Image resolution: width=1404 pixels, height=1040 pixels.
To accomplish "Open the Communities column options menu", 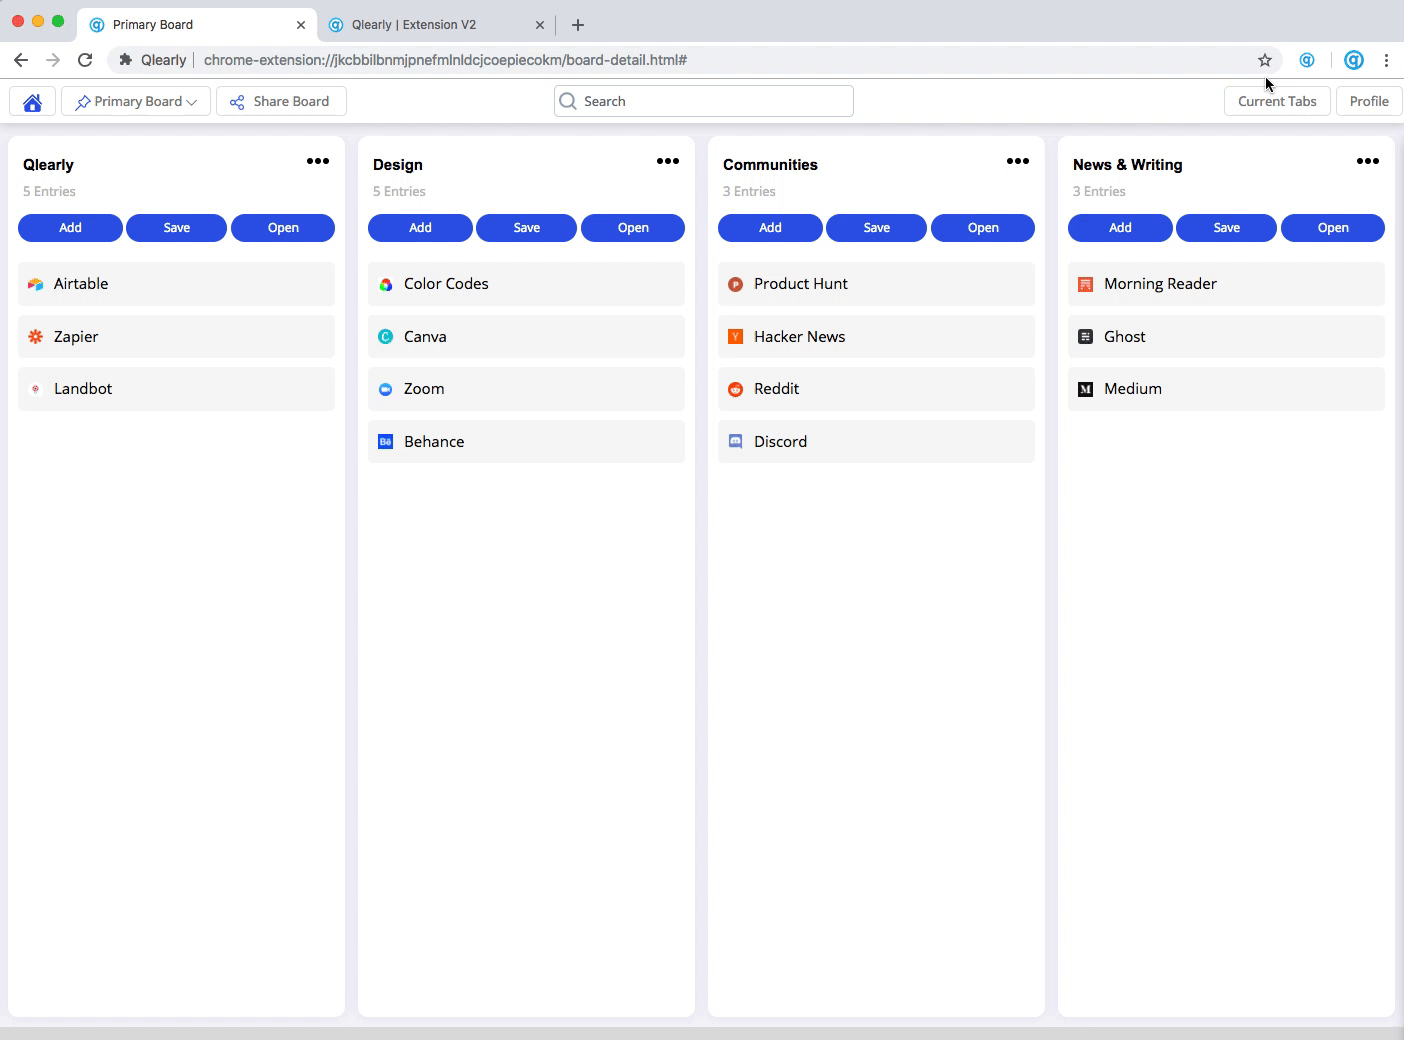I will (x=1018, y=161).
